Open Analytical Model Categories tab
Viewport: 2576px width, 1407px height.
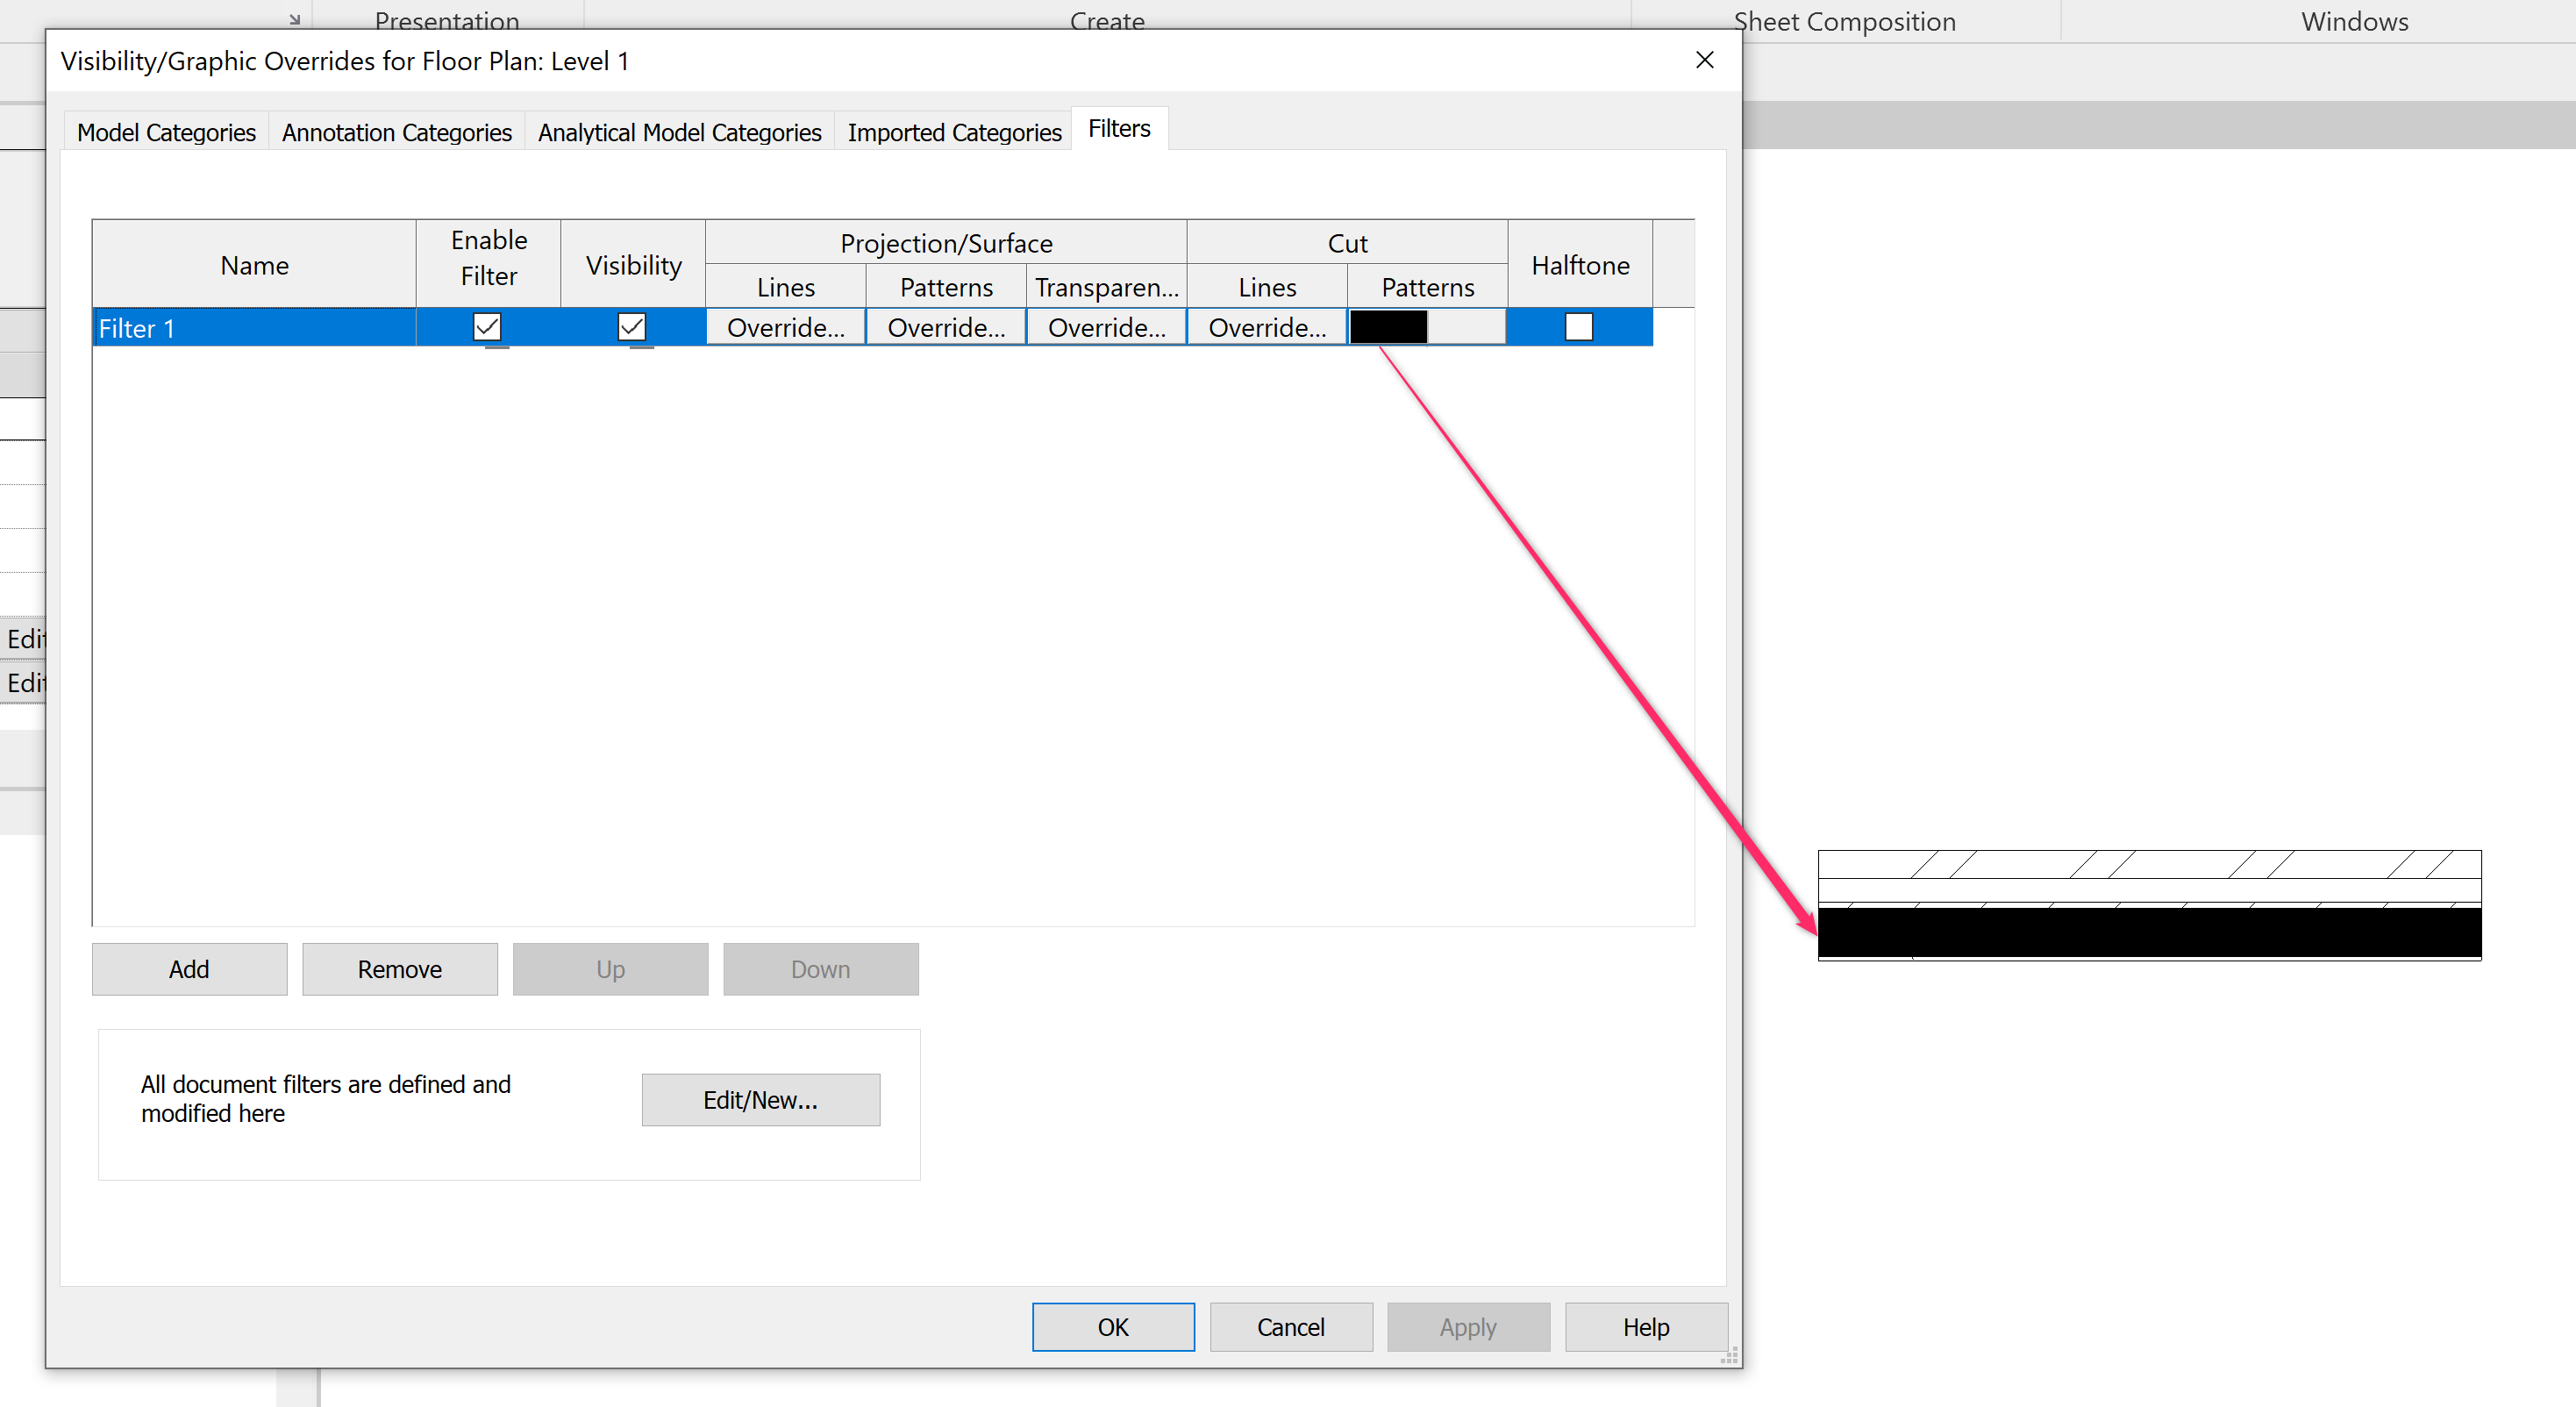679,132
